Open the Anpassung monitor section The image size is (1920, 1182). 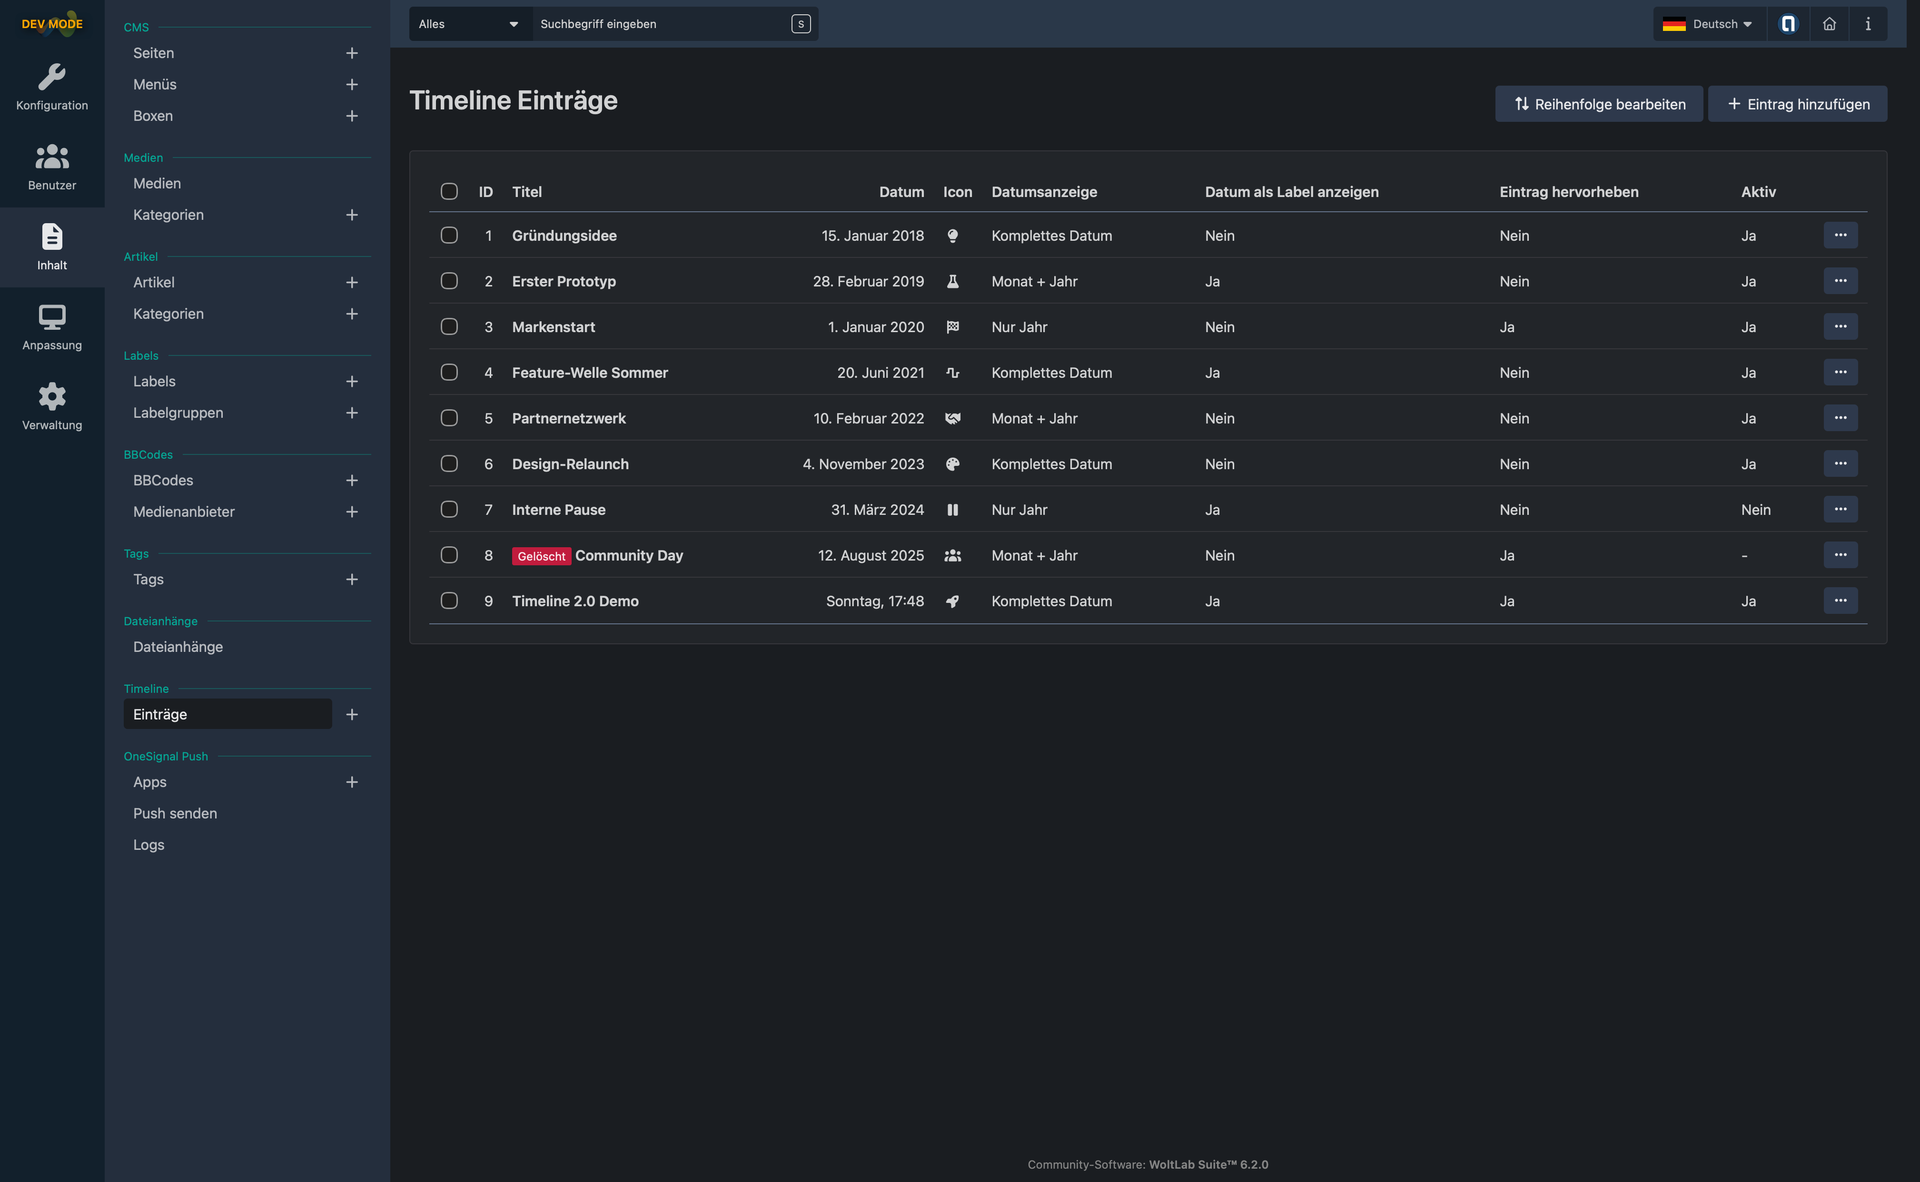[52, 327]
